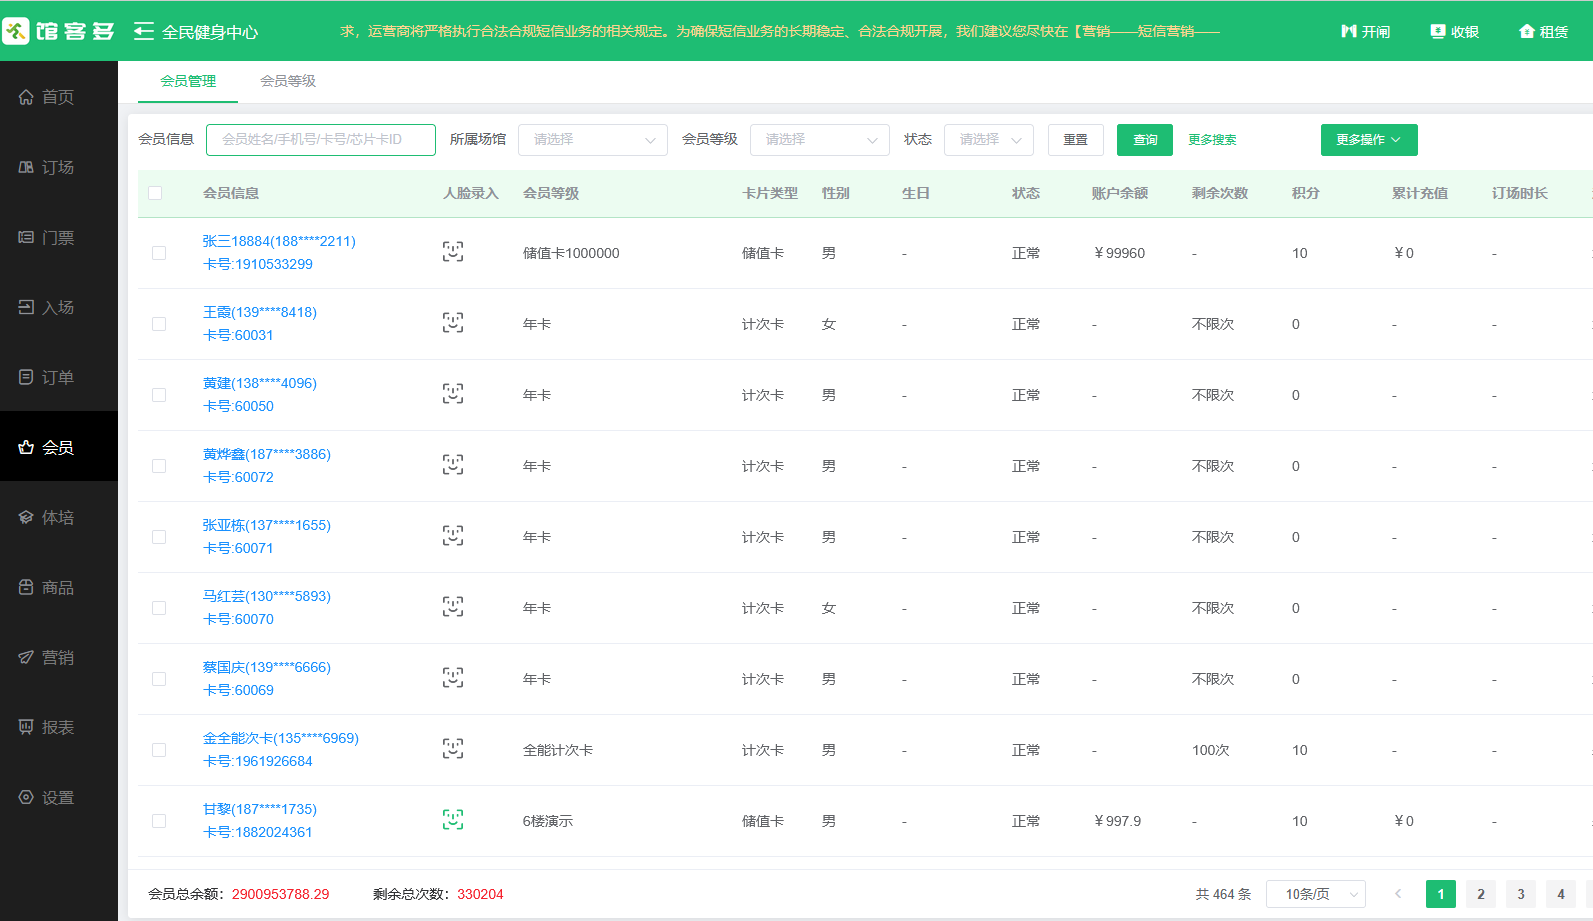Check the row checkbox for 张三18884
1593x921 pixels.
tap(159, 253)
